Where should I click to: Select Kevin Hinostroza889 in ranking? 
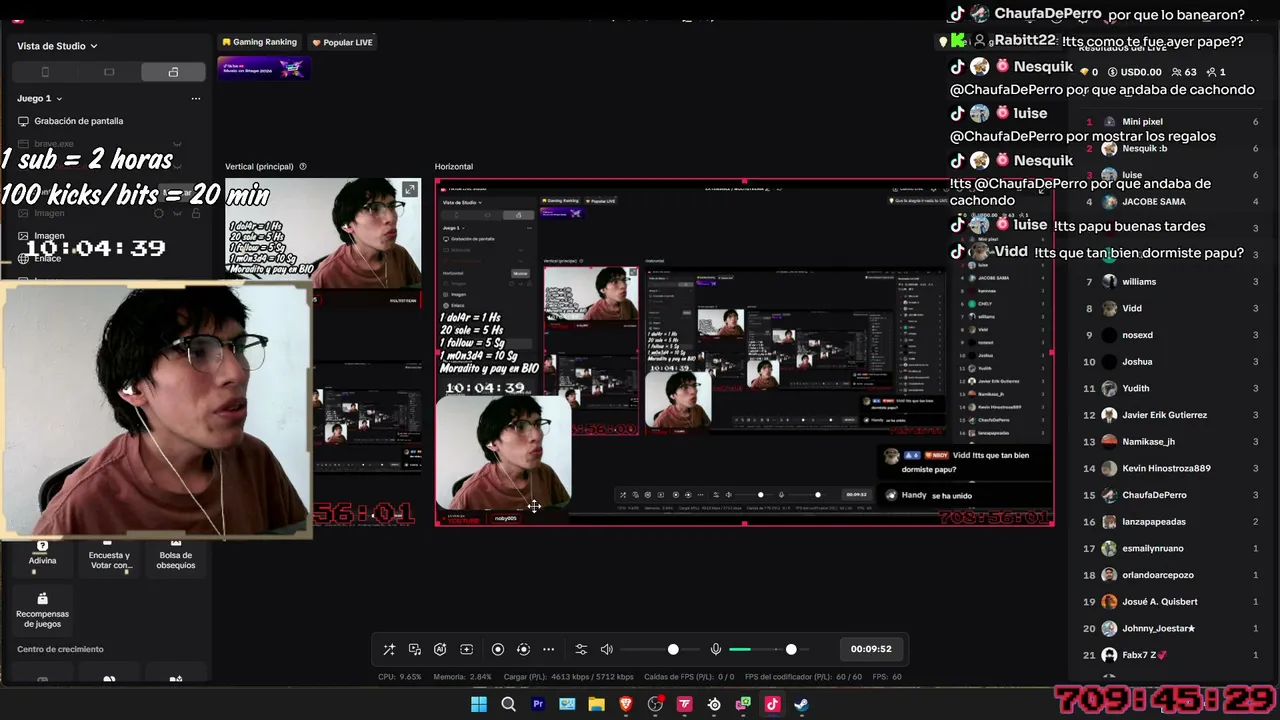(x=1172, y=468)
